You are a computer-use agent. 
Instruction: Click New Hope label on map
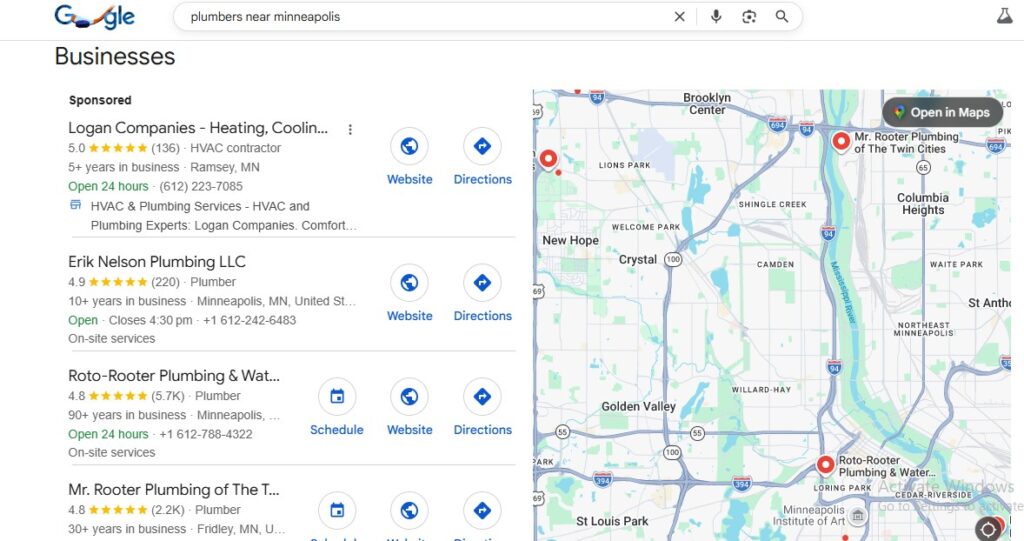pos(570,240)
